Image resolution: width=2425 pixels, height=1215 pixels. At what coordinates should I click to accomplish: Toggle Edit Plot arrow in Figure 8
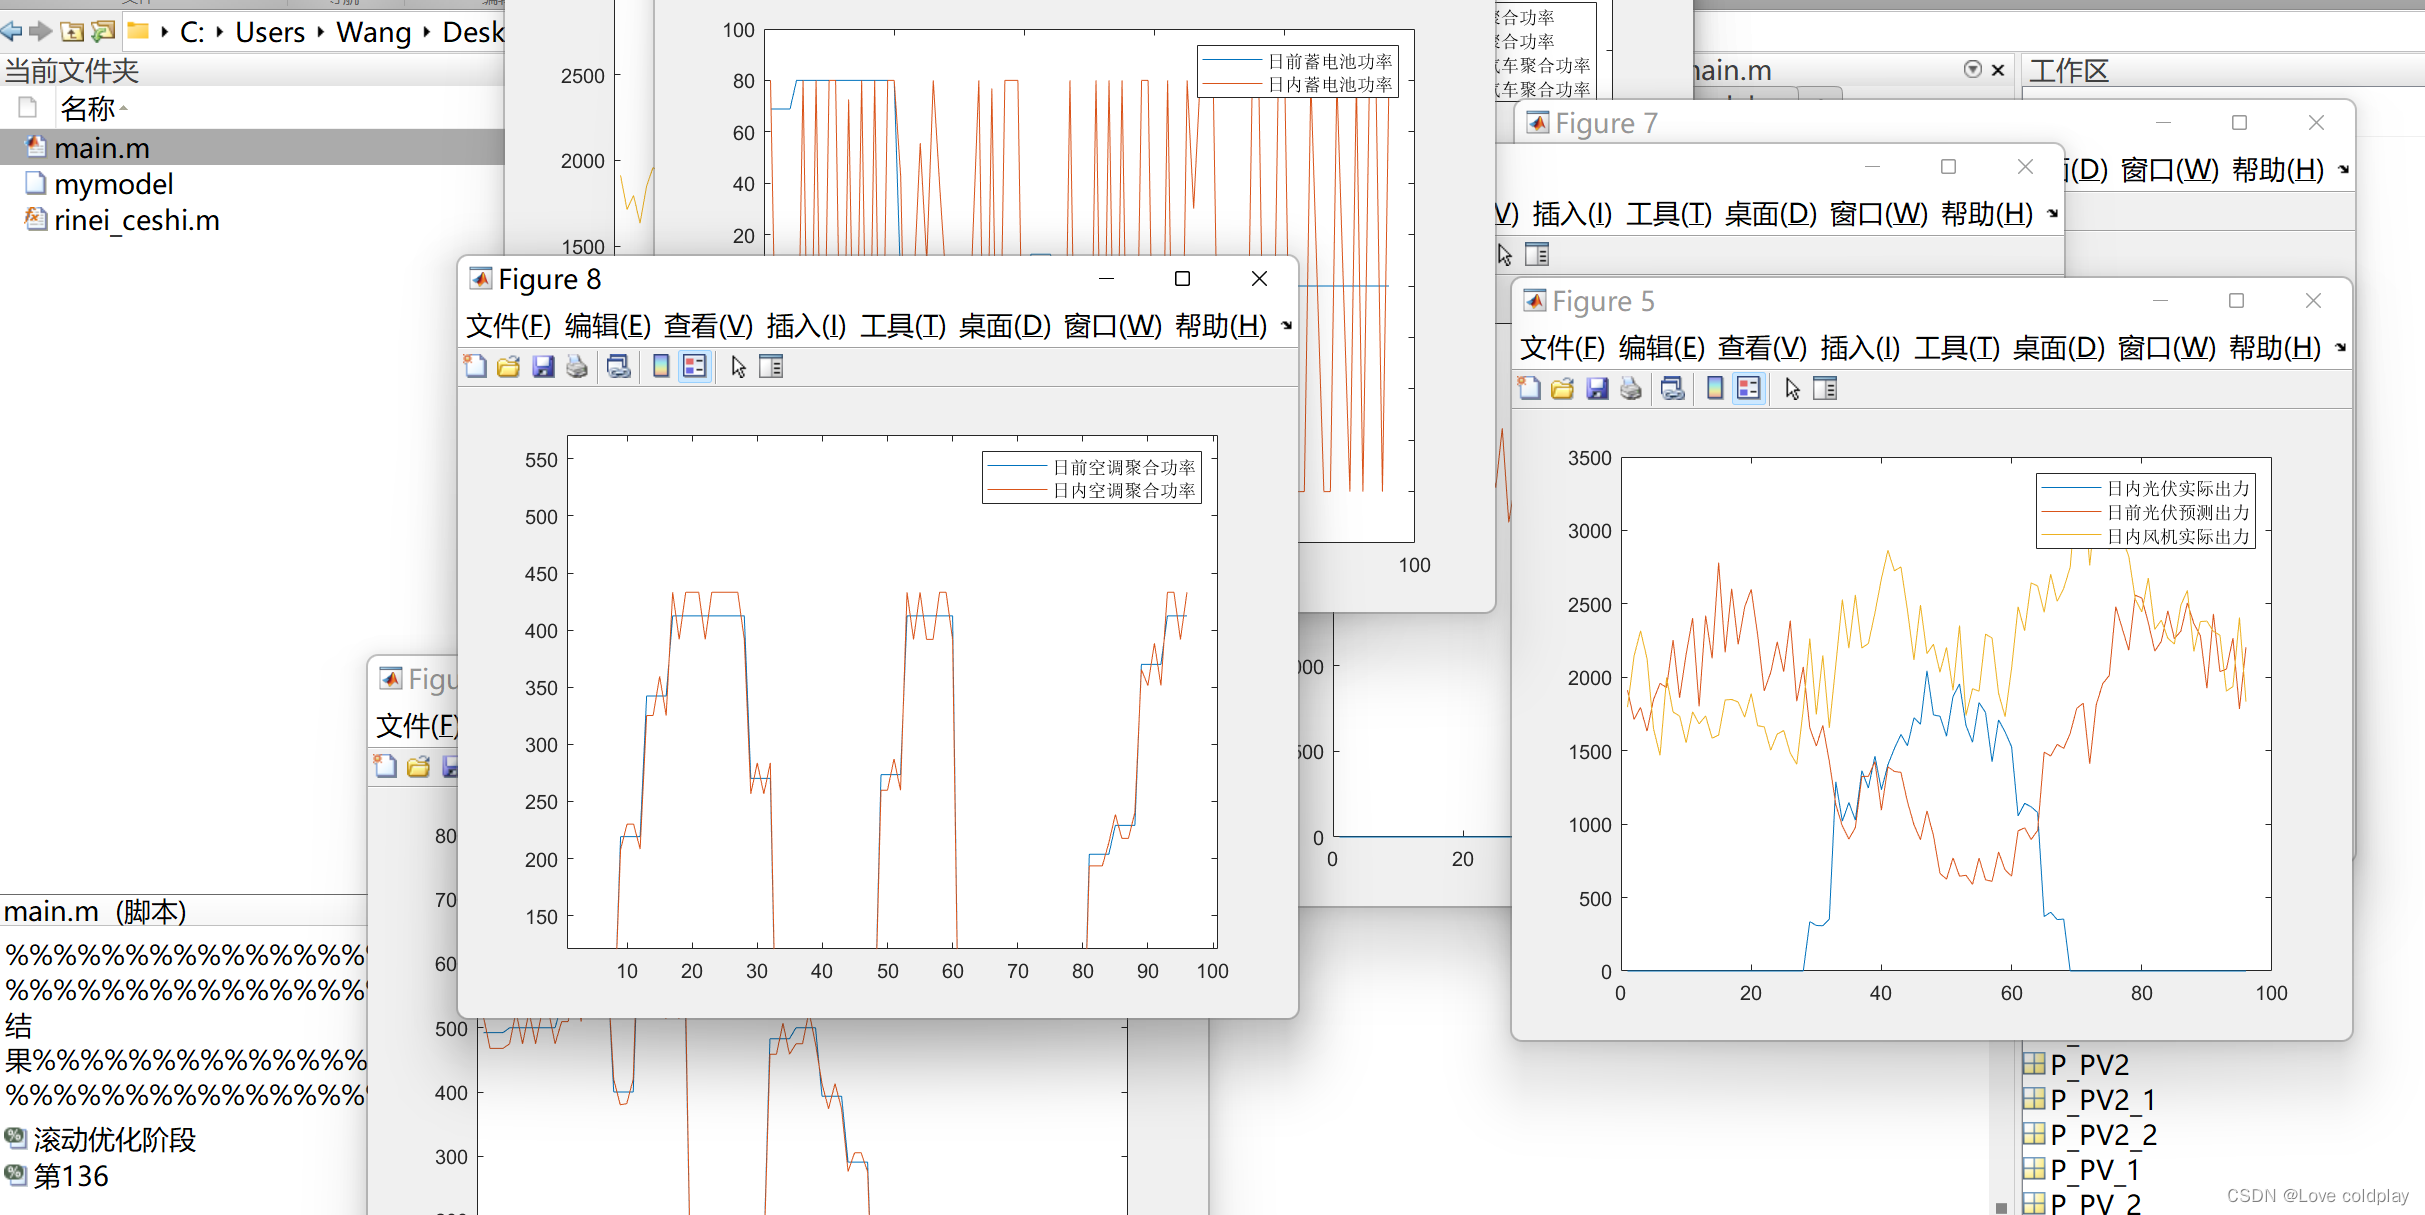(738, 367)
